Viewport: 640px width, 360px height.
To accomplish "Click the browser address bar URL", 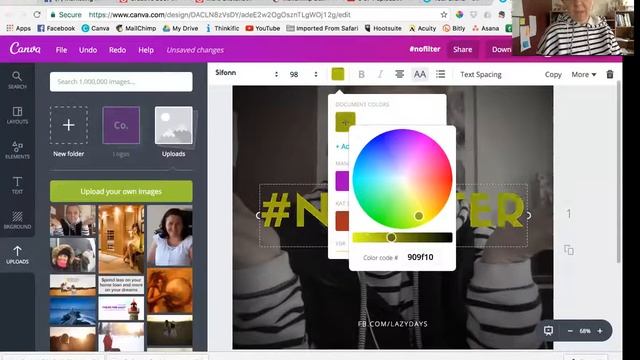I will click(220, 15).
